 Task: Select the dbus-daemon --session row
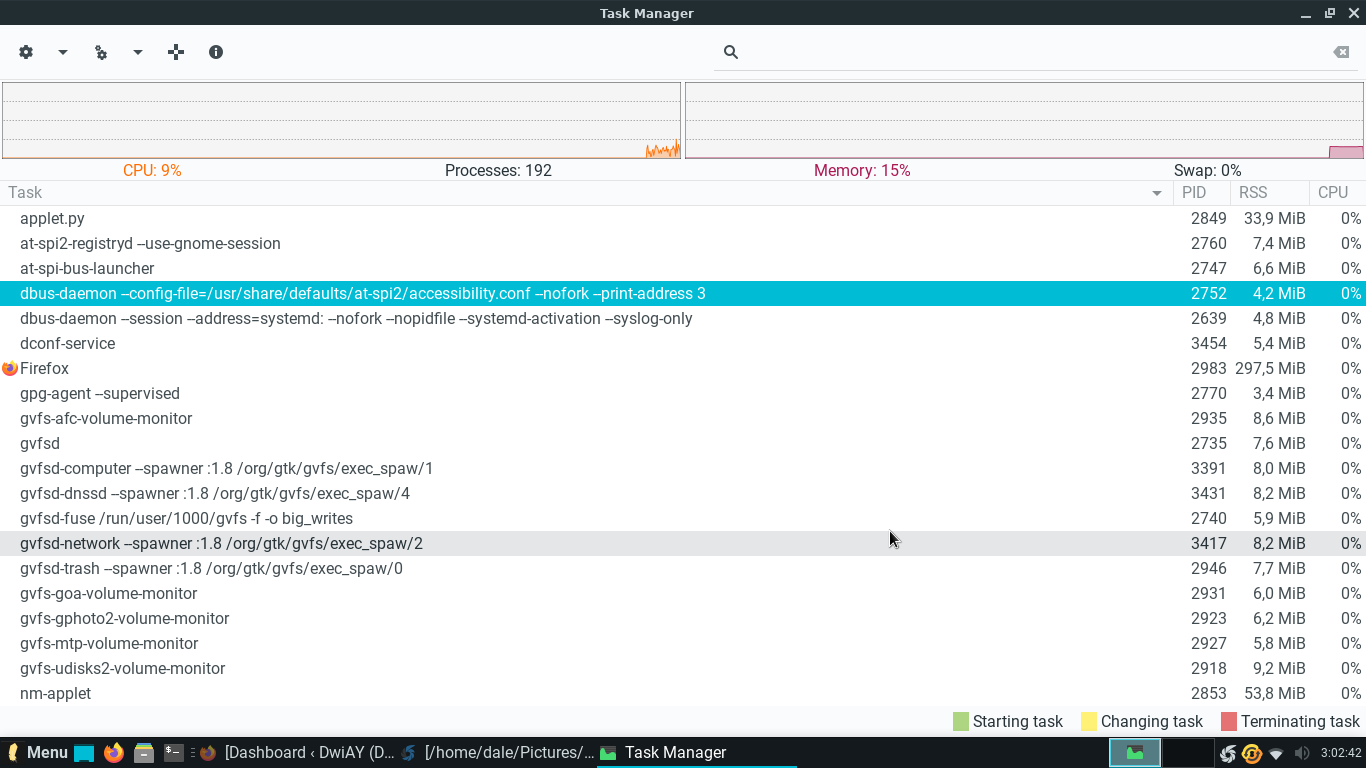(x=683, y=318)
